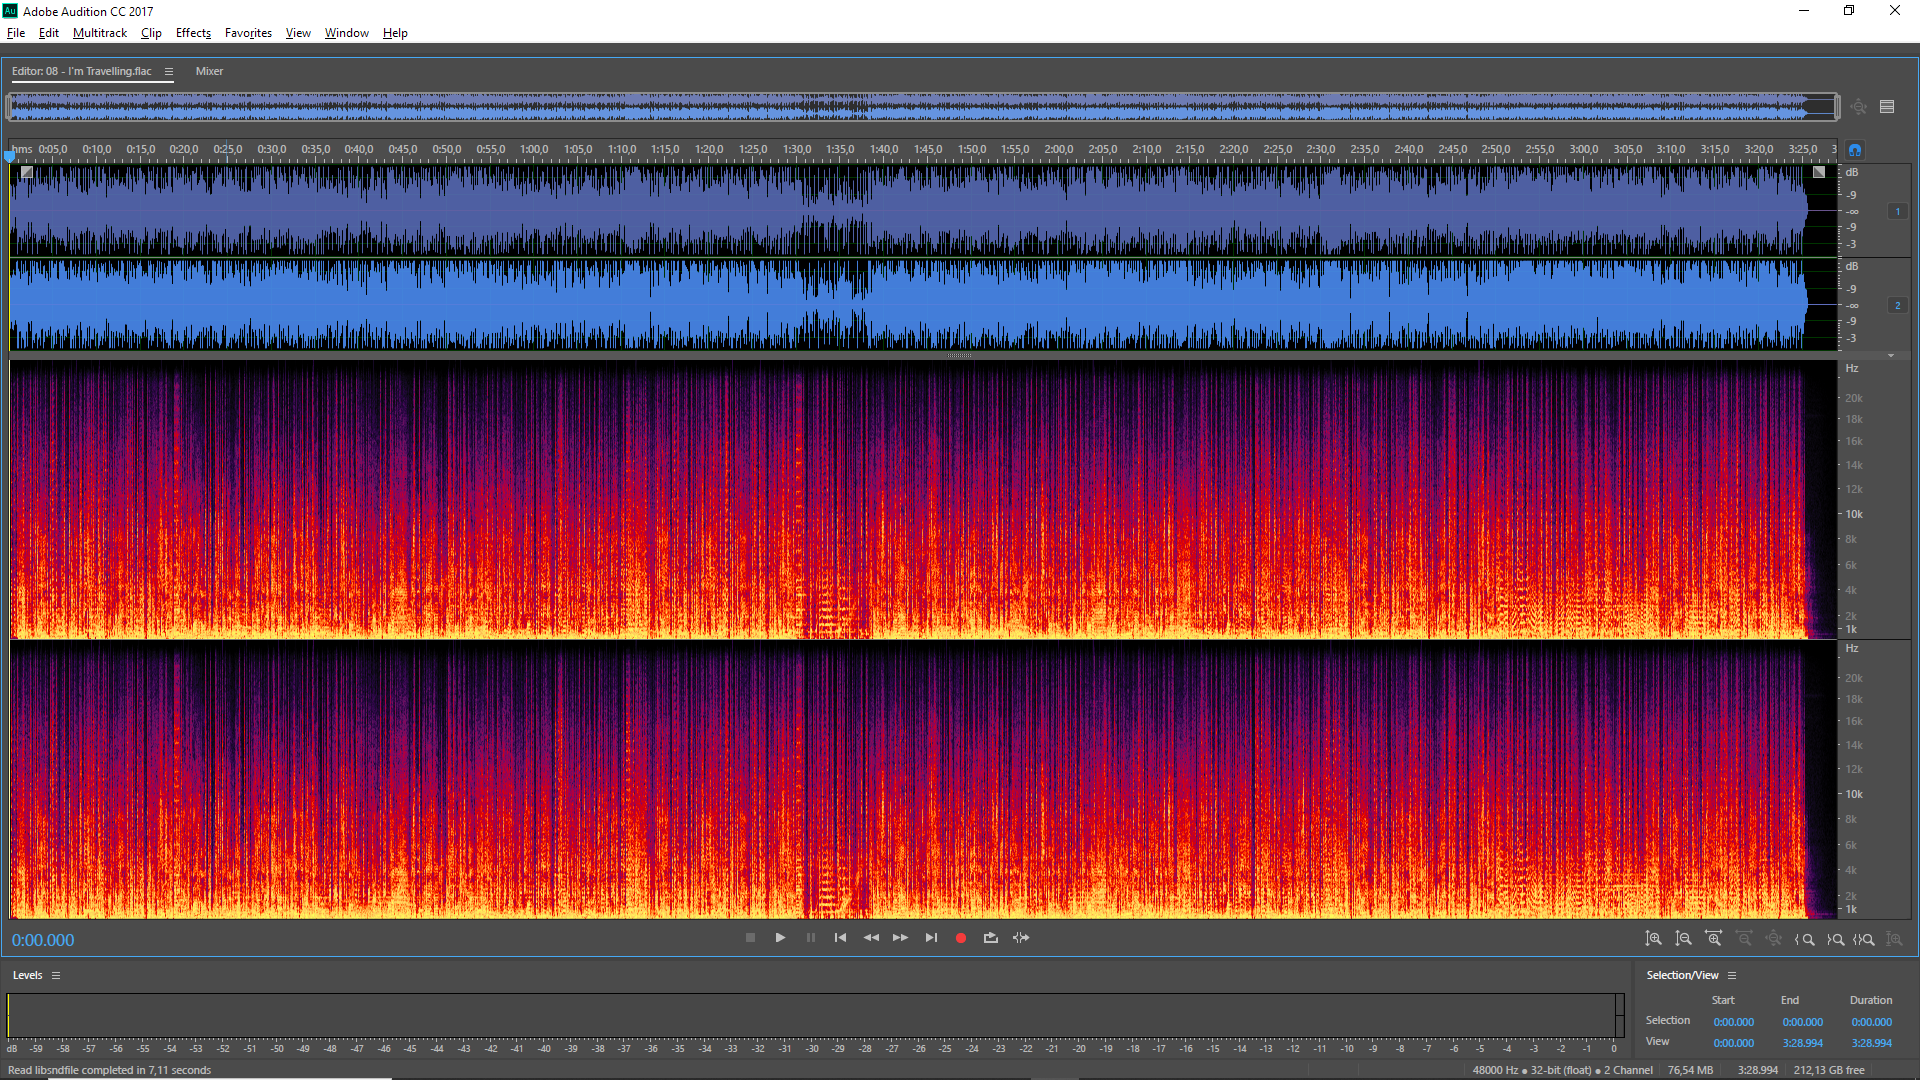Toggle Loop Playback icon
This screenshot has width=1920, height=1080.
[x=991, y=938]
